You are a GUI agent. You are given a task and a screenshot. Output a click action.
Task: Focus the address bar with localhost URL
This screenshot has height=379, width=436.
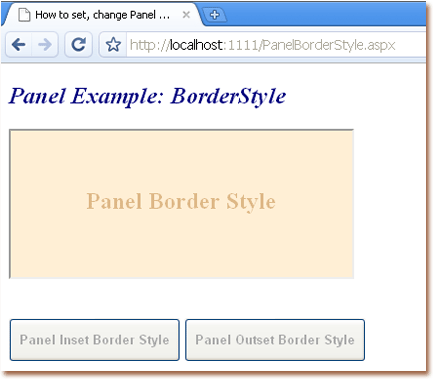[x=275, y=45]
